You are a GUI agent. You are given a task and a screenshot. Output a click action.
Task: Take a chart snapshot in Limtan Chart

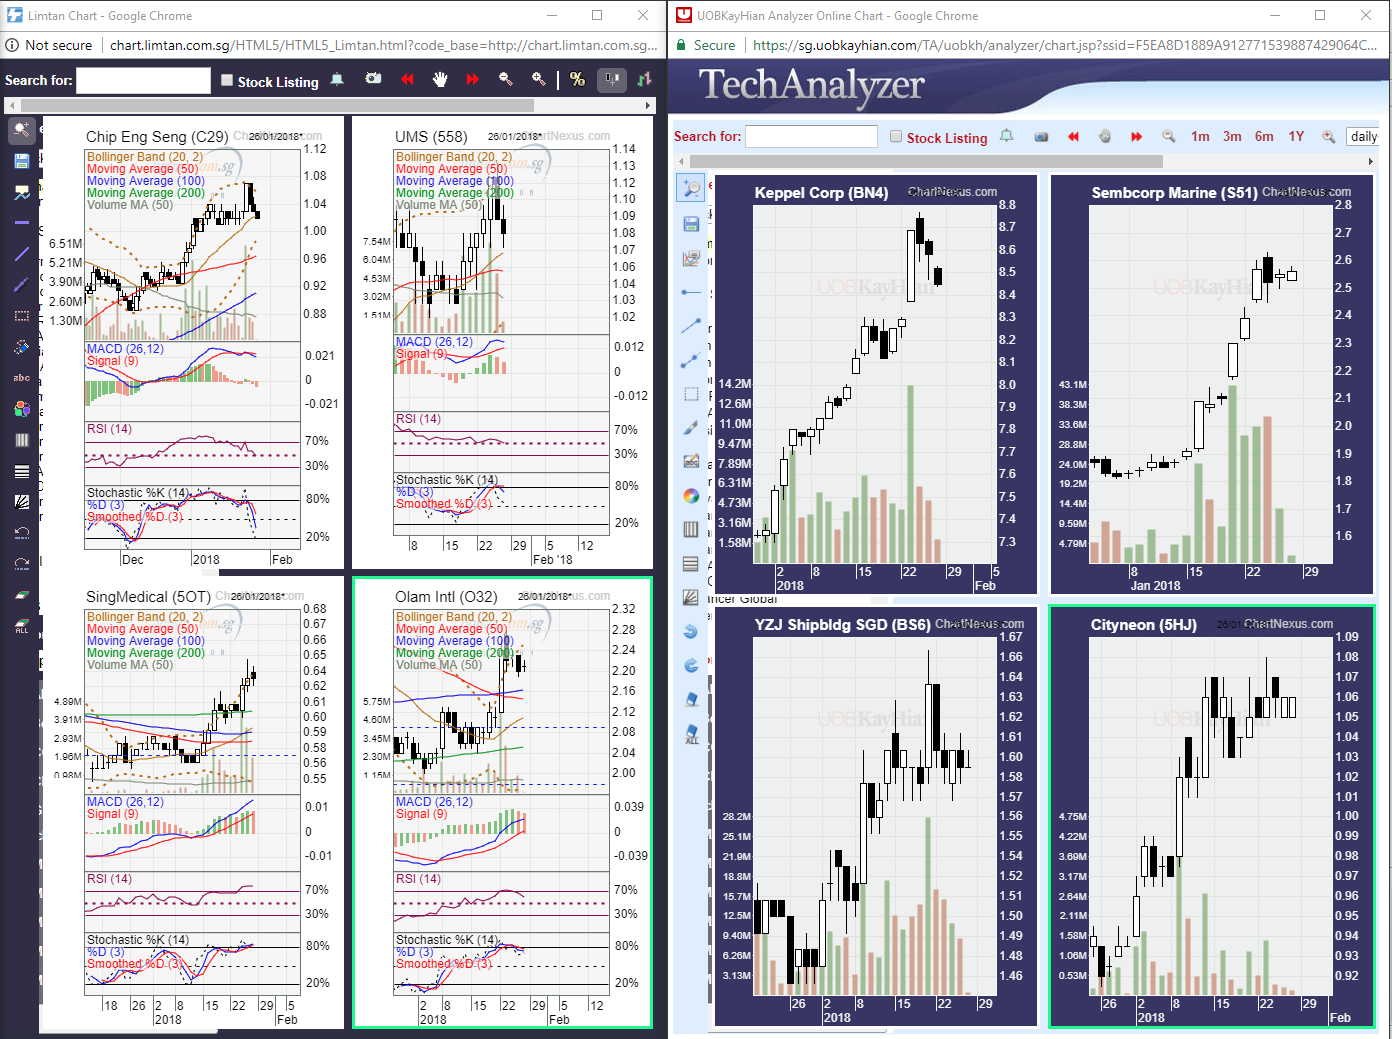[x=373, y=79]
